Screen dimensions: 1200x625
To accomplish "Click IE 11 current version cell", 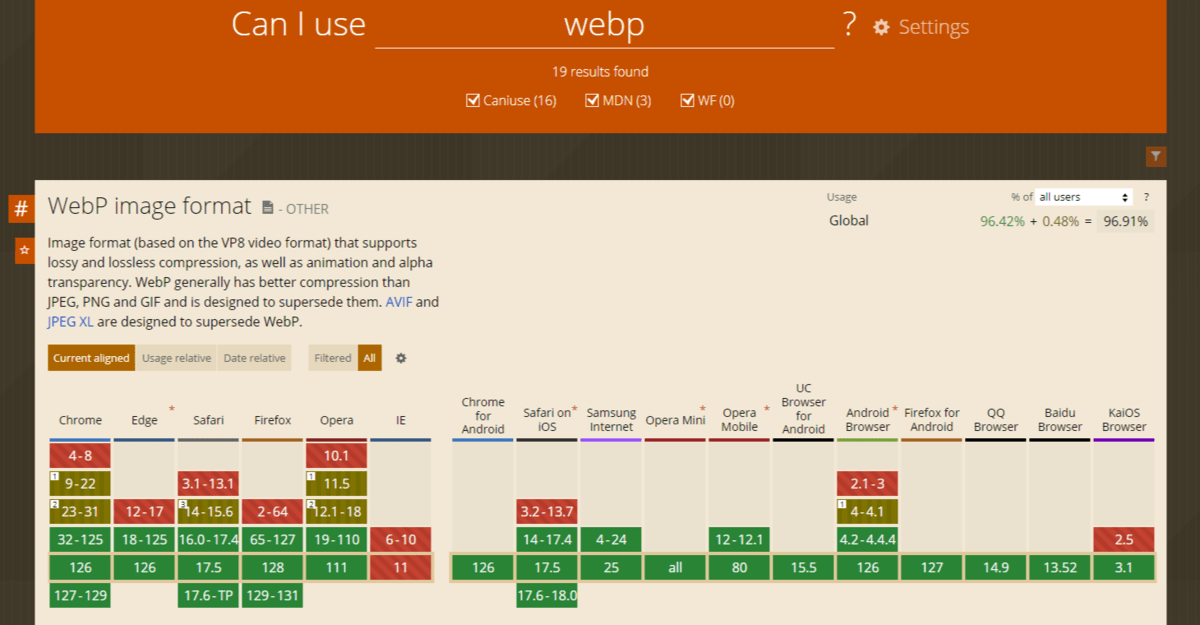I will (401, 568).
